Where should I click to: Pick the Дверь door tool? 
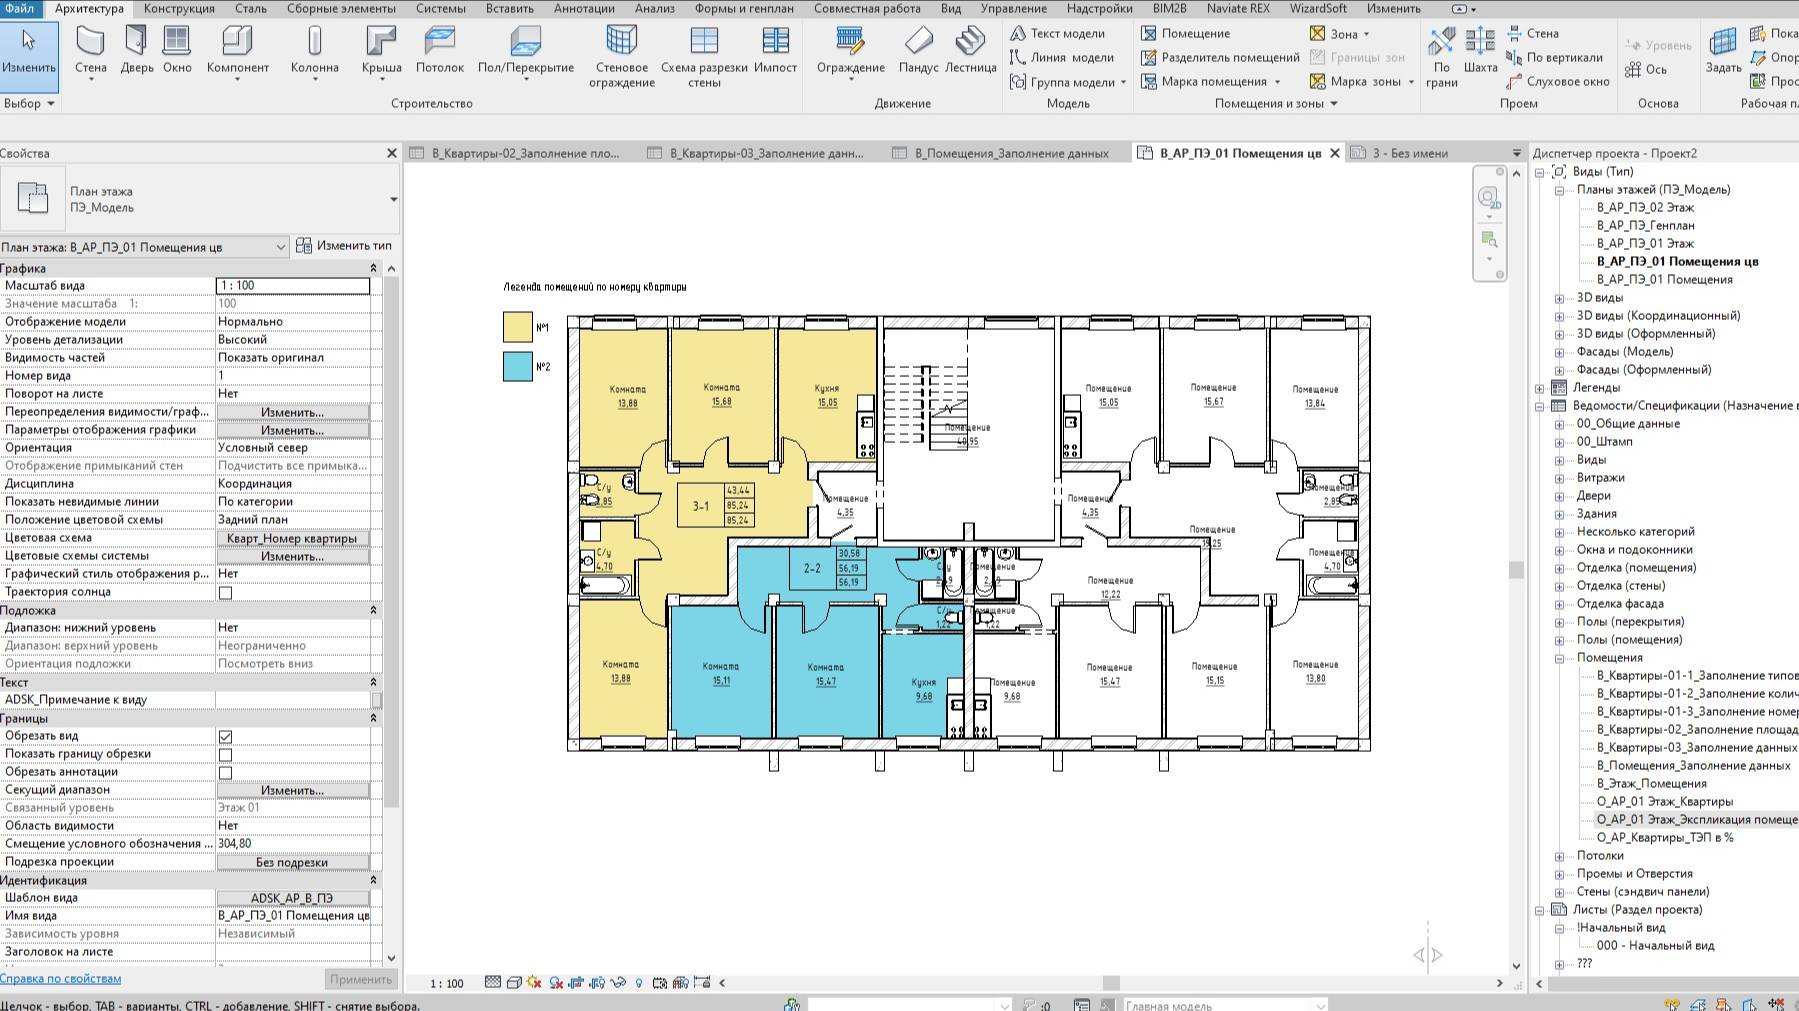click(x=137, y=50)
